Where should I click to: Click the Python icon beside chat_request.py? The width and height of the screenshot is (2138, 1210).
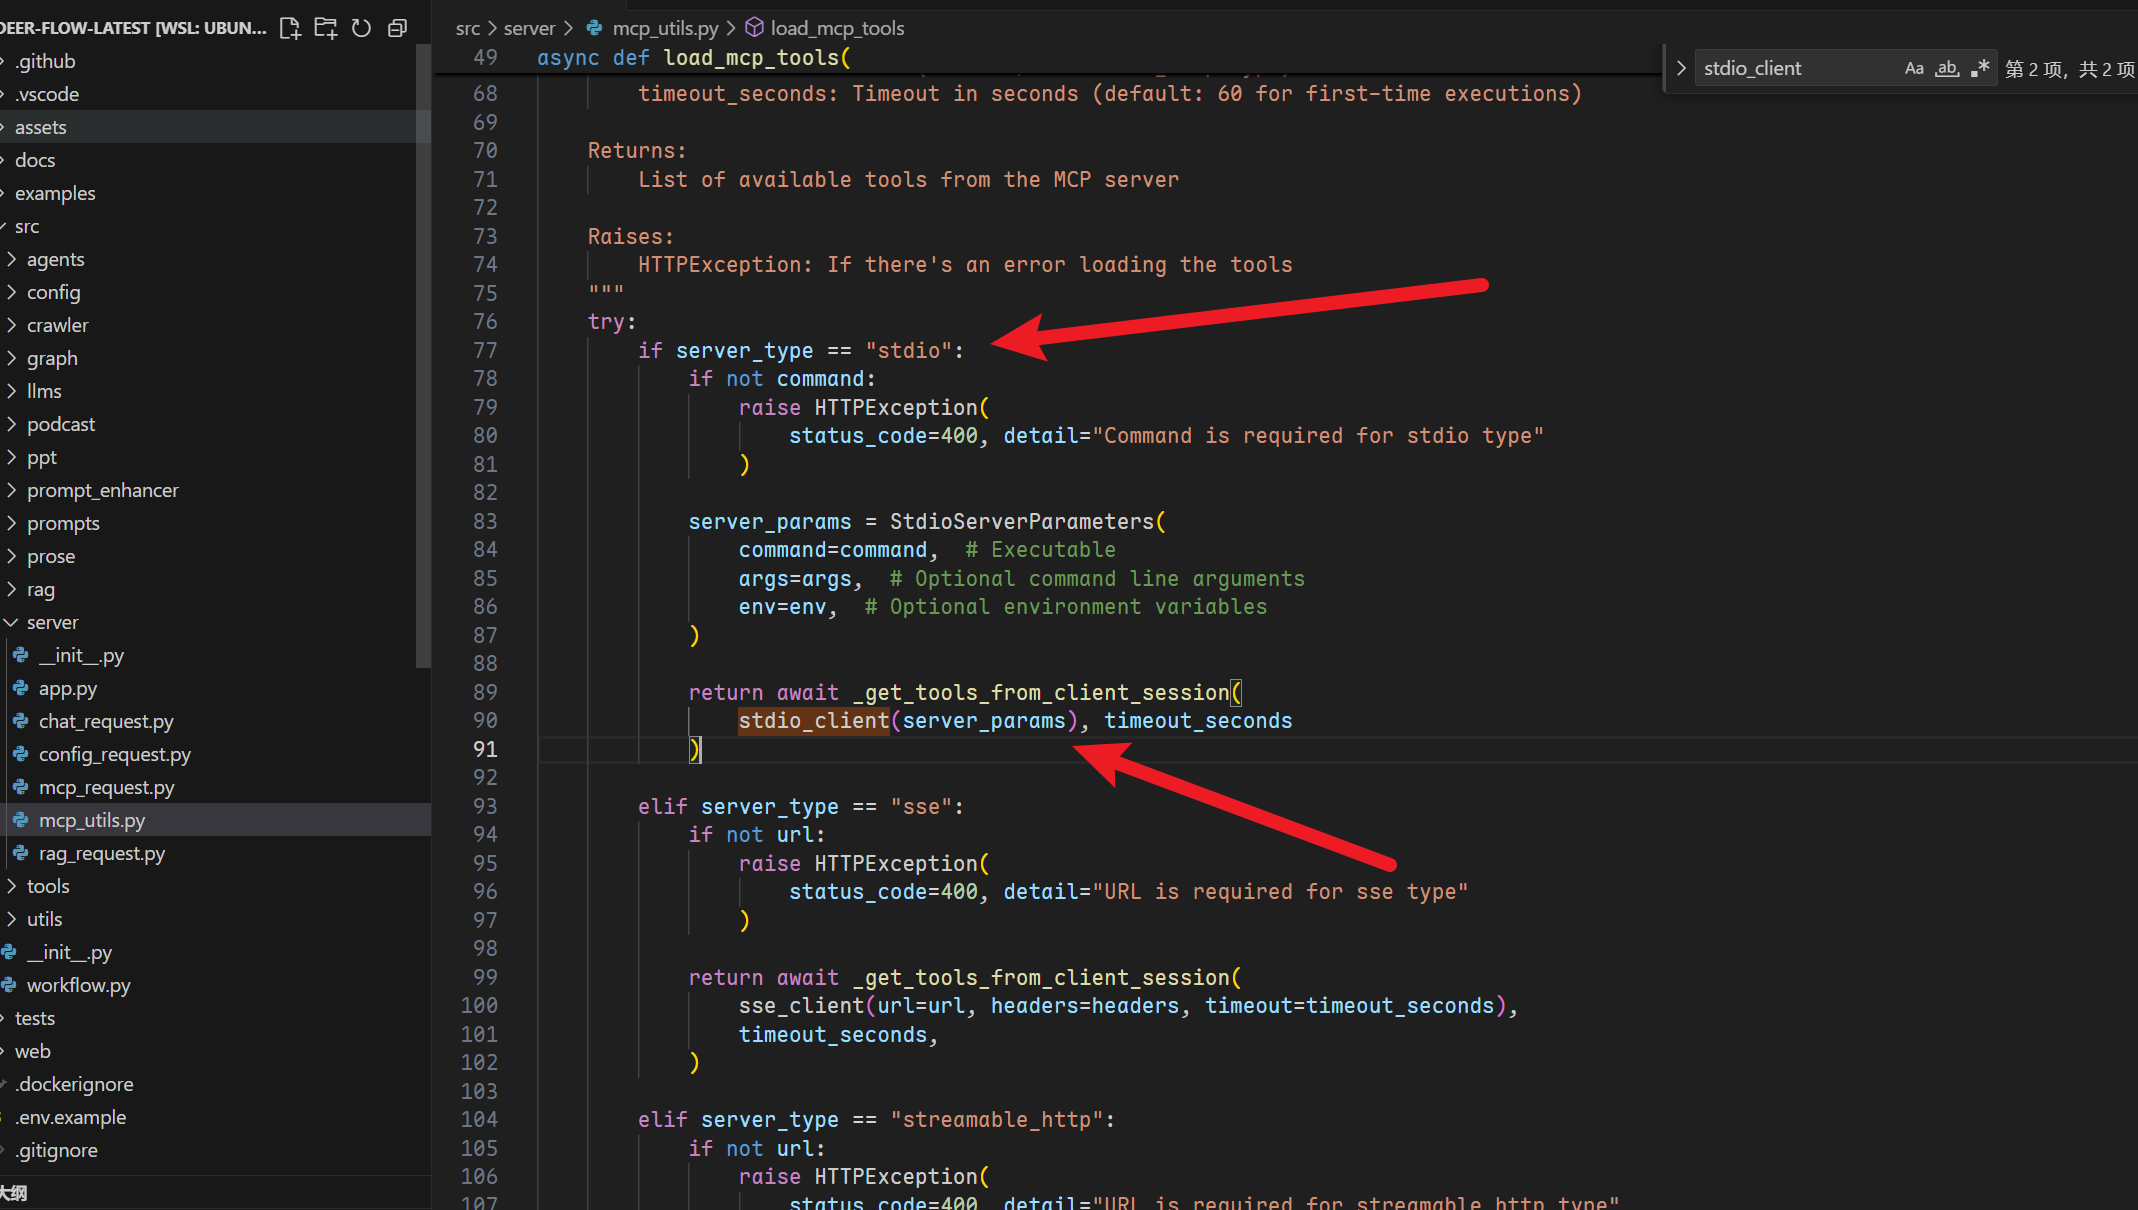tap(21, 721)
